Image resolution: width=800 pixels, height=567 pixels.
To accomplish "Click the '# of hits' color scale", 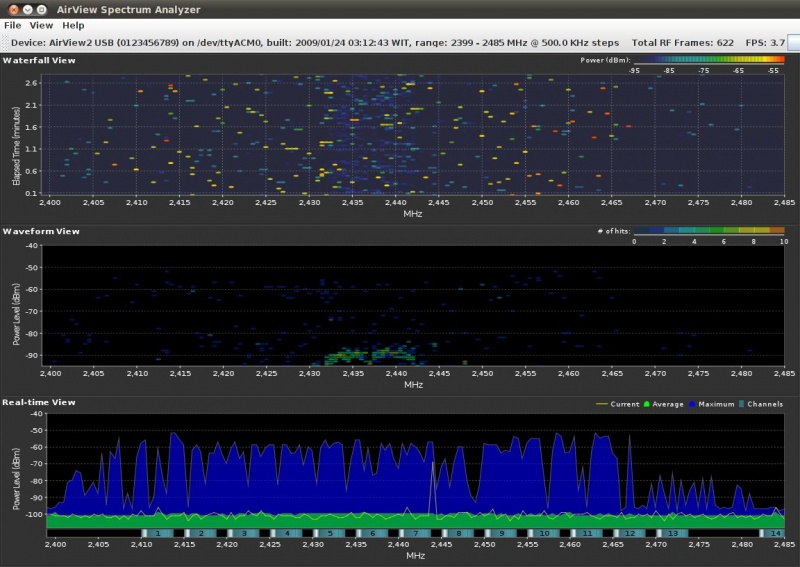I will 709,231.
